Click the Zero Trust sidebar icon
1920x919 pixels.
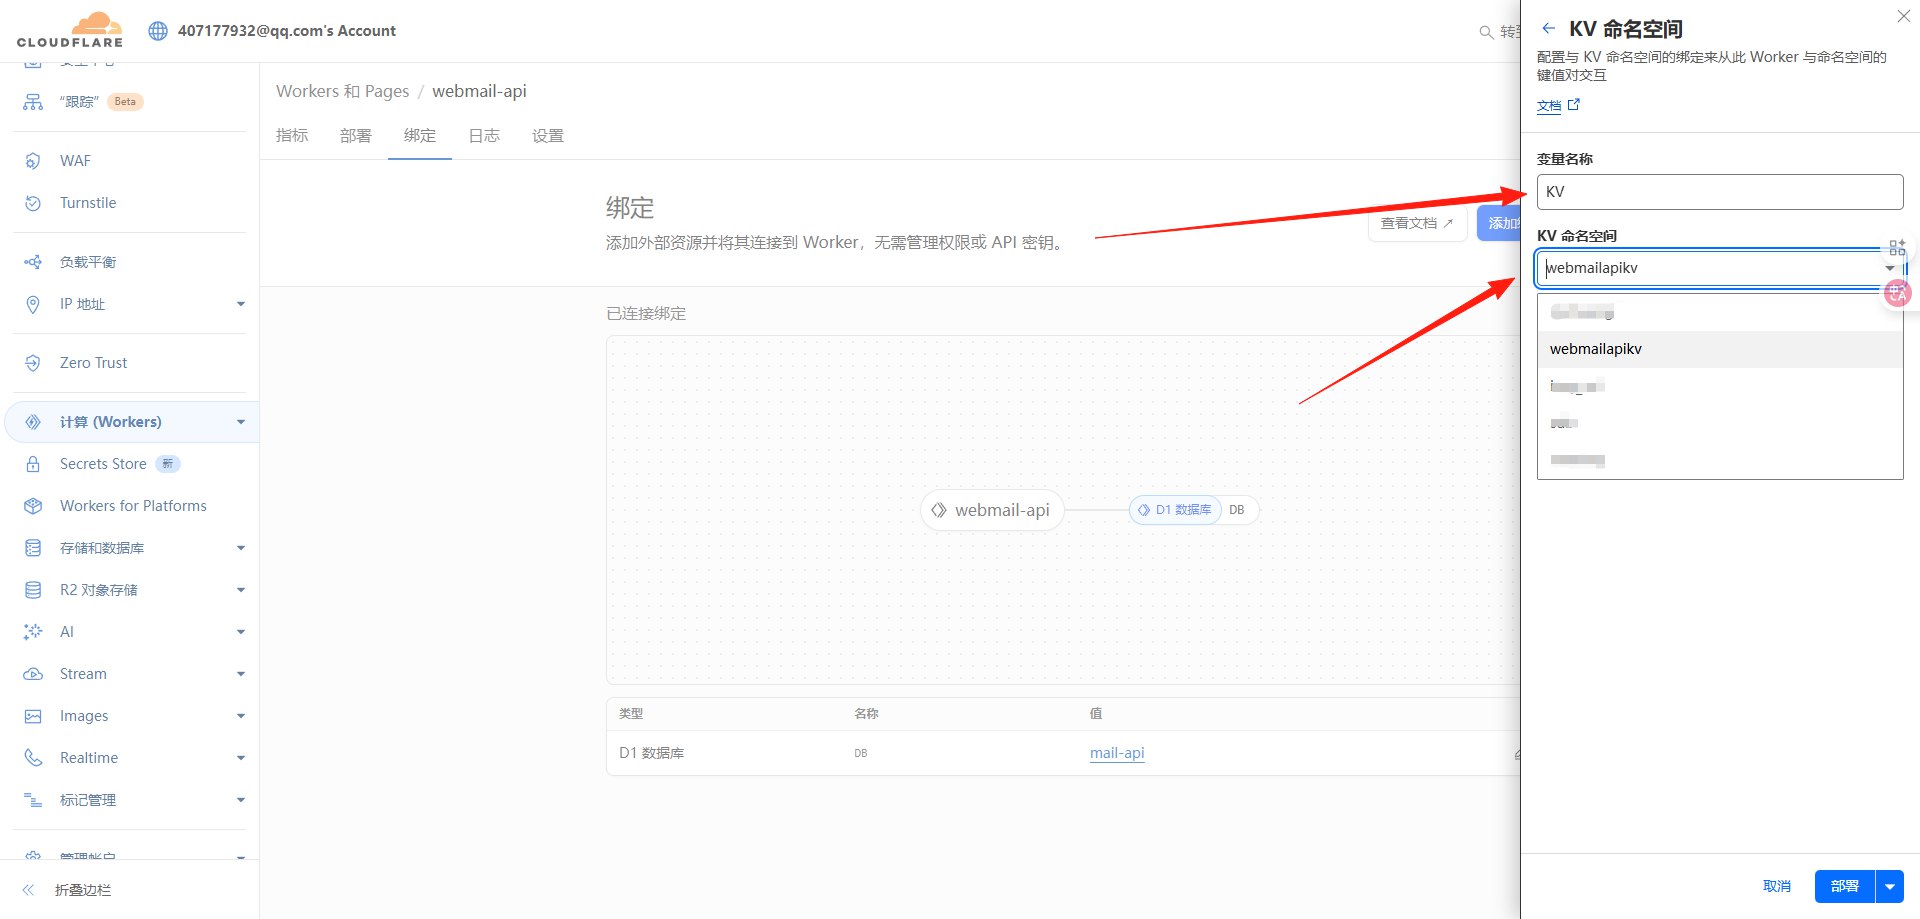point(32,362)
